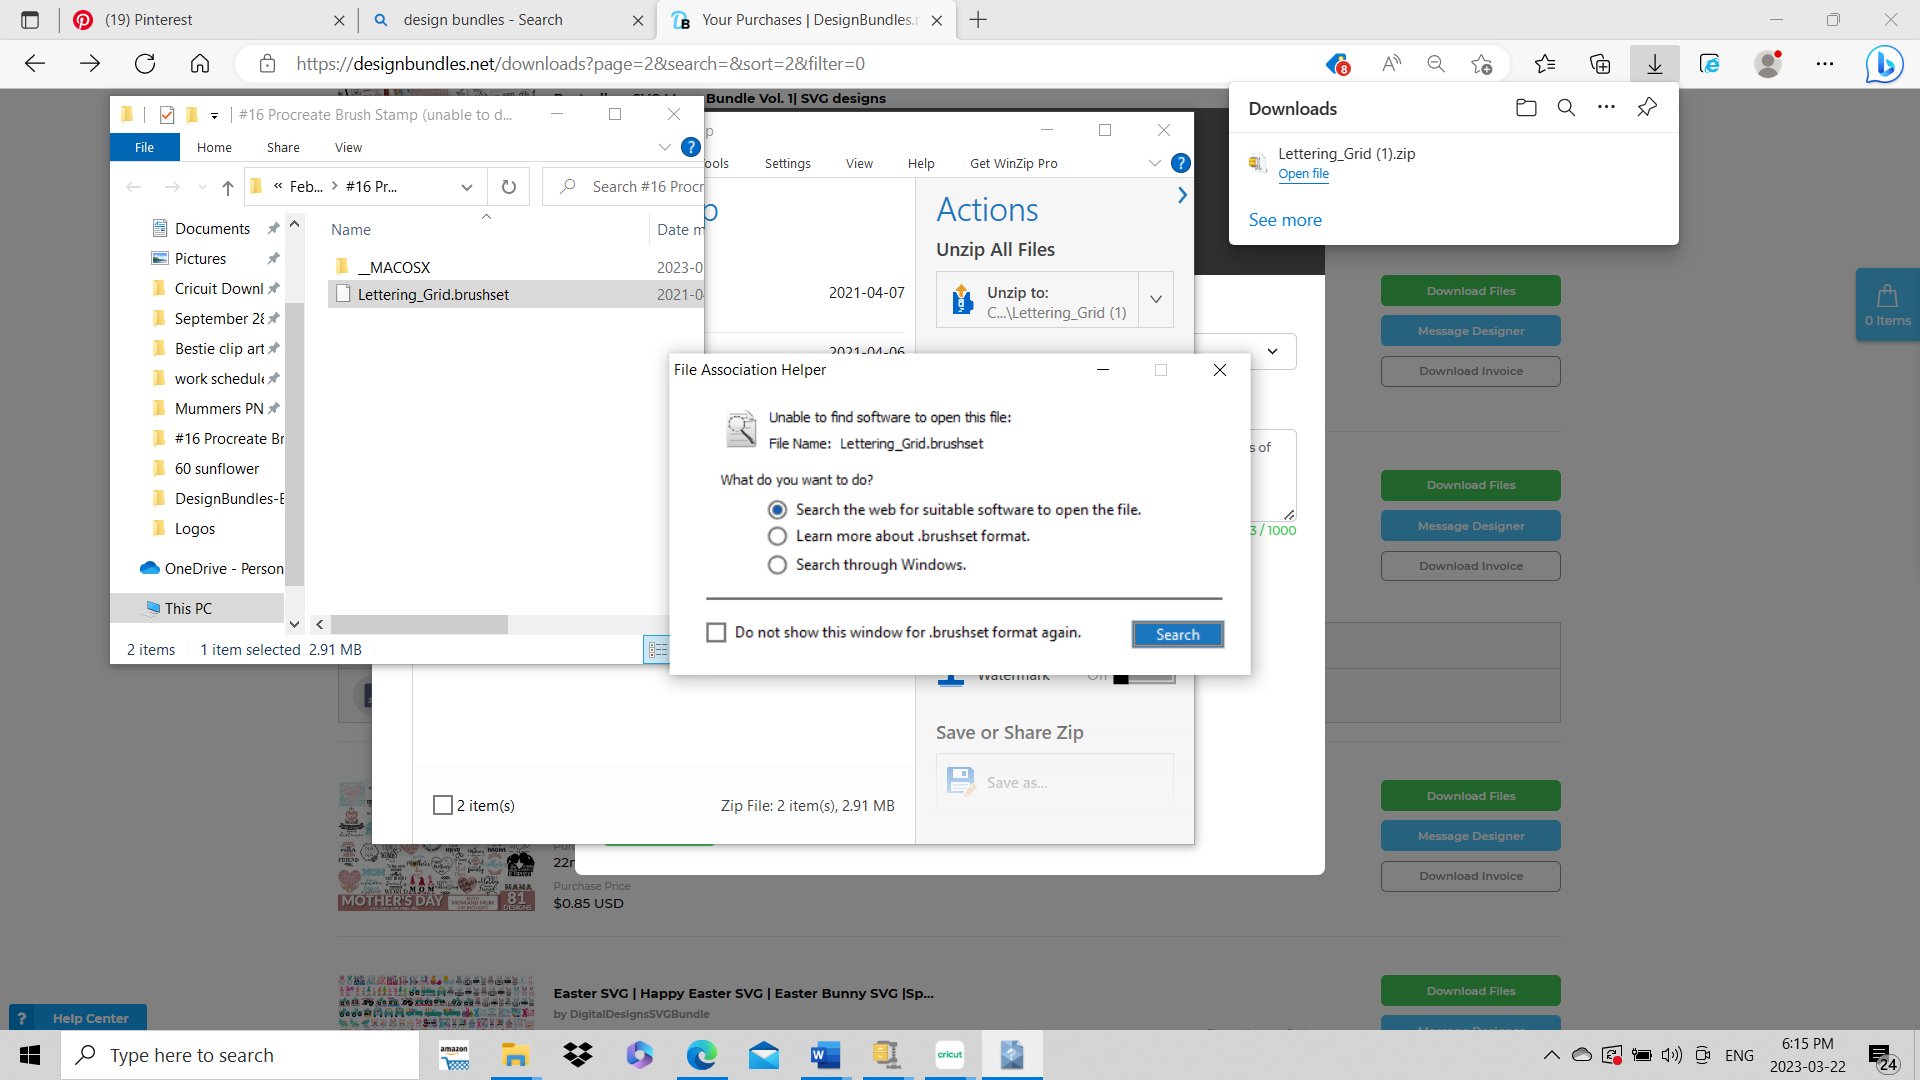The width and height of the screenshot is (1920, 1080).
Task: Open WinZip Settings menu
Action: pos(787,163)
